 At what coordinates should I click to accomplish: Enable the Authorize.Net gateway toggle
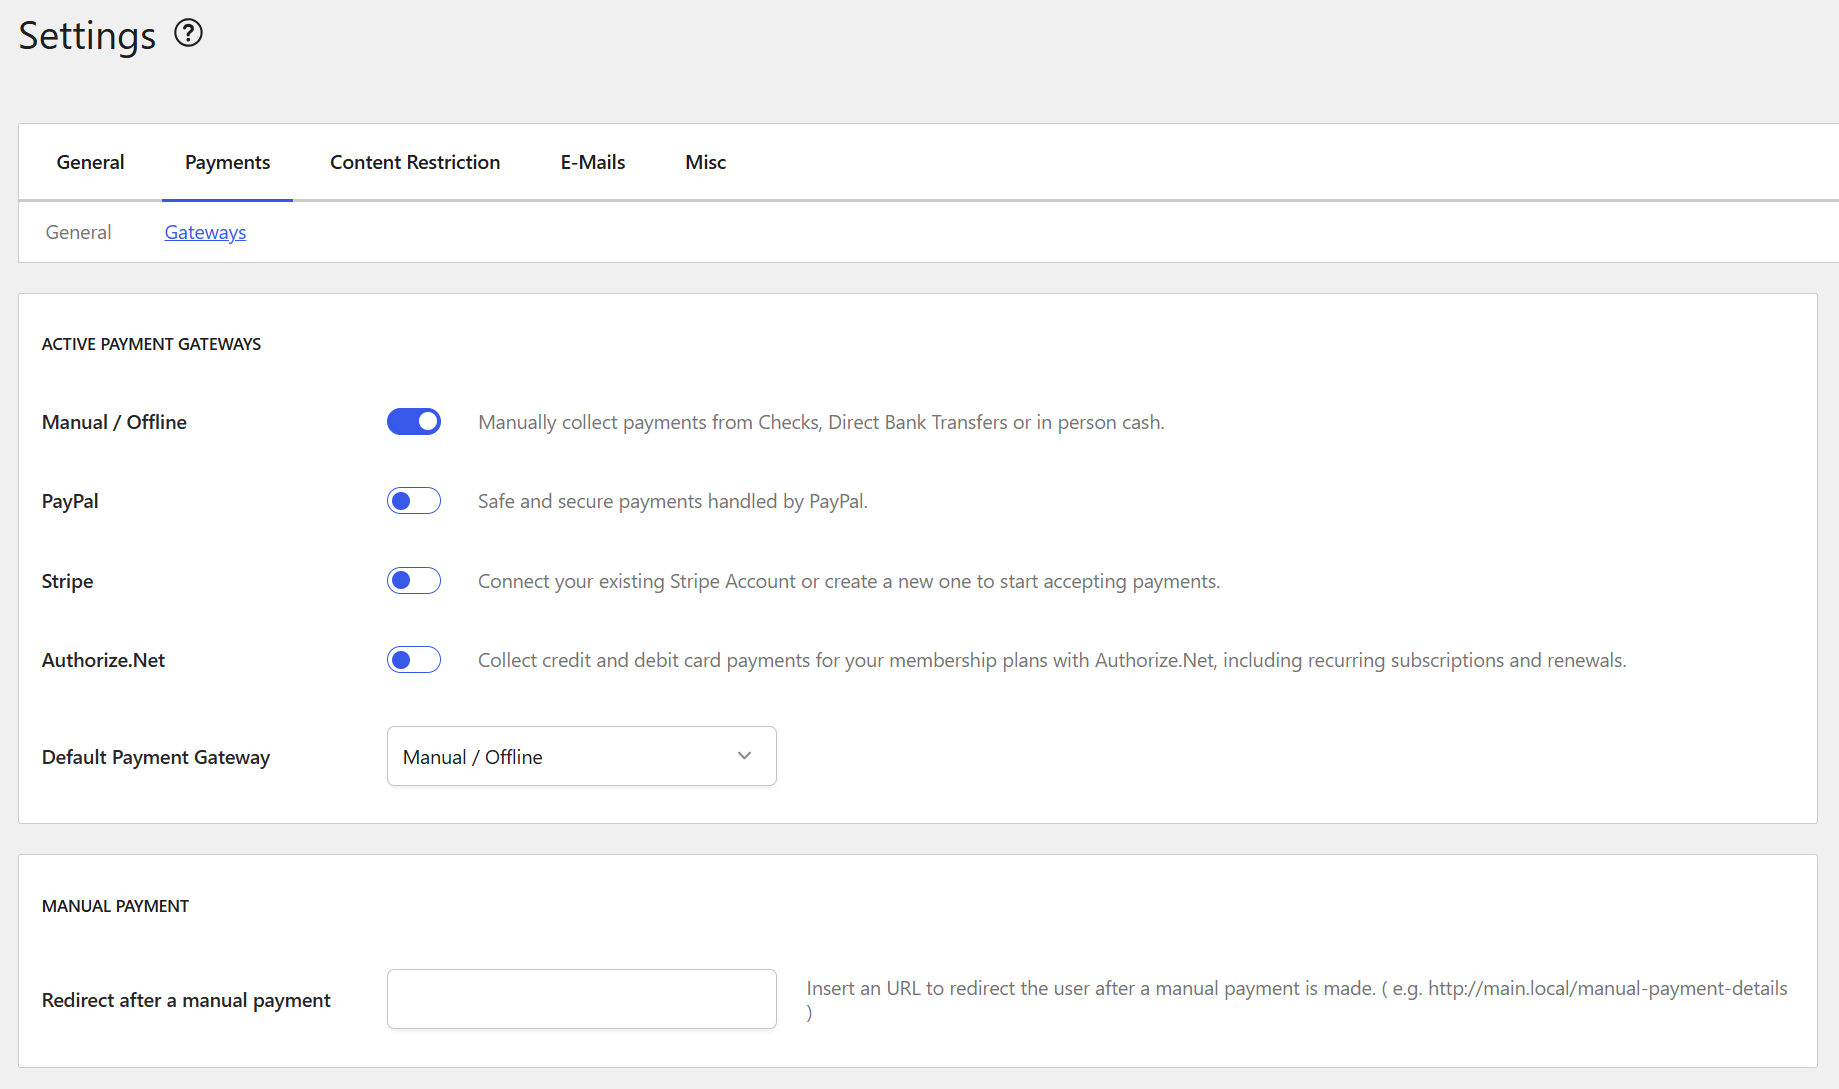tap(414, 660)
